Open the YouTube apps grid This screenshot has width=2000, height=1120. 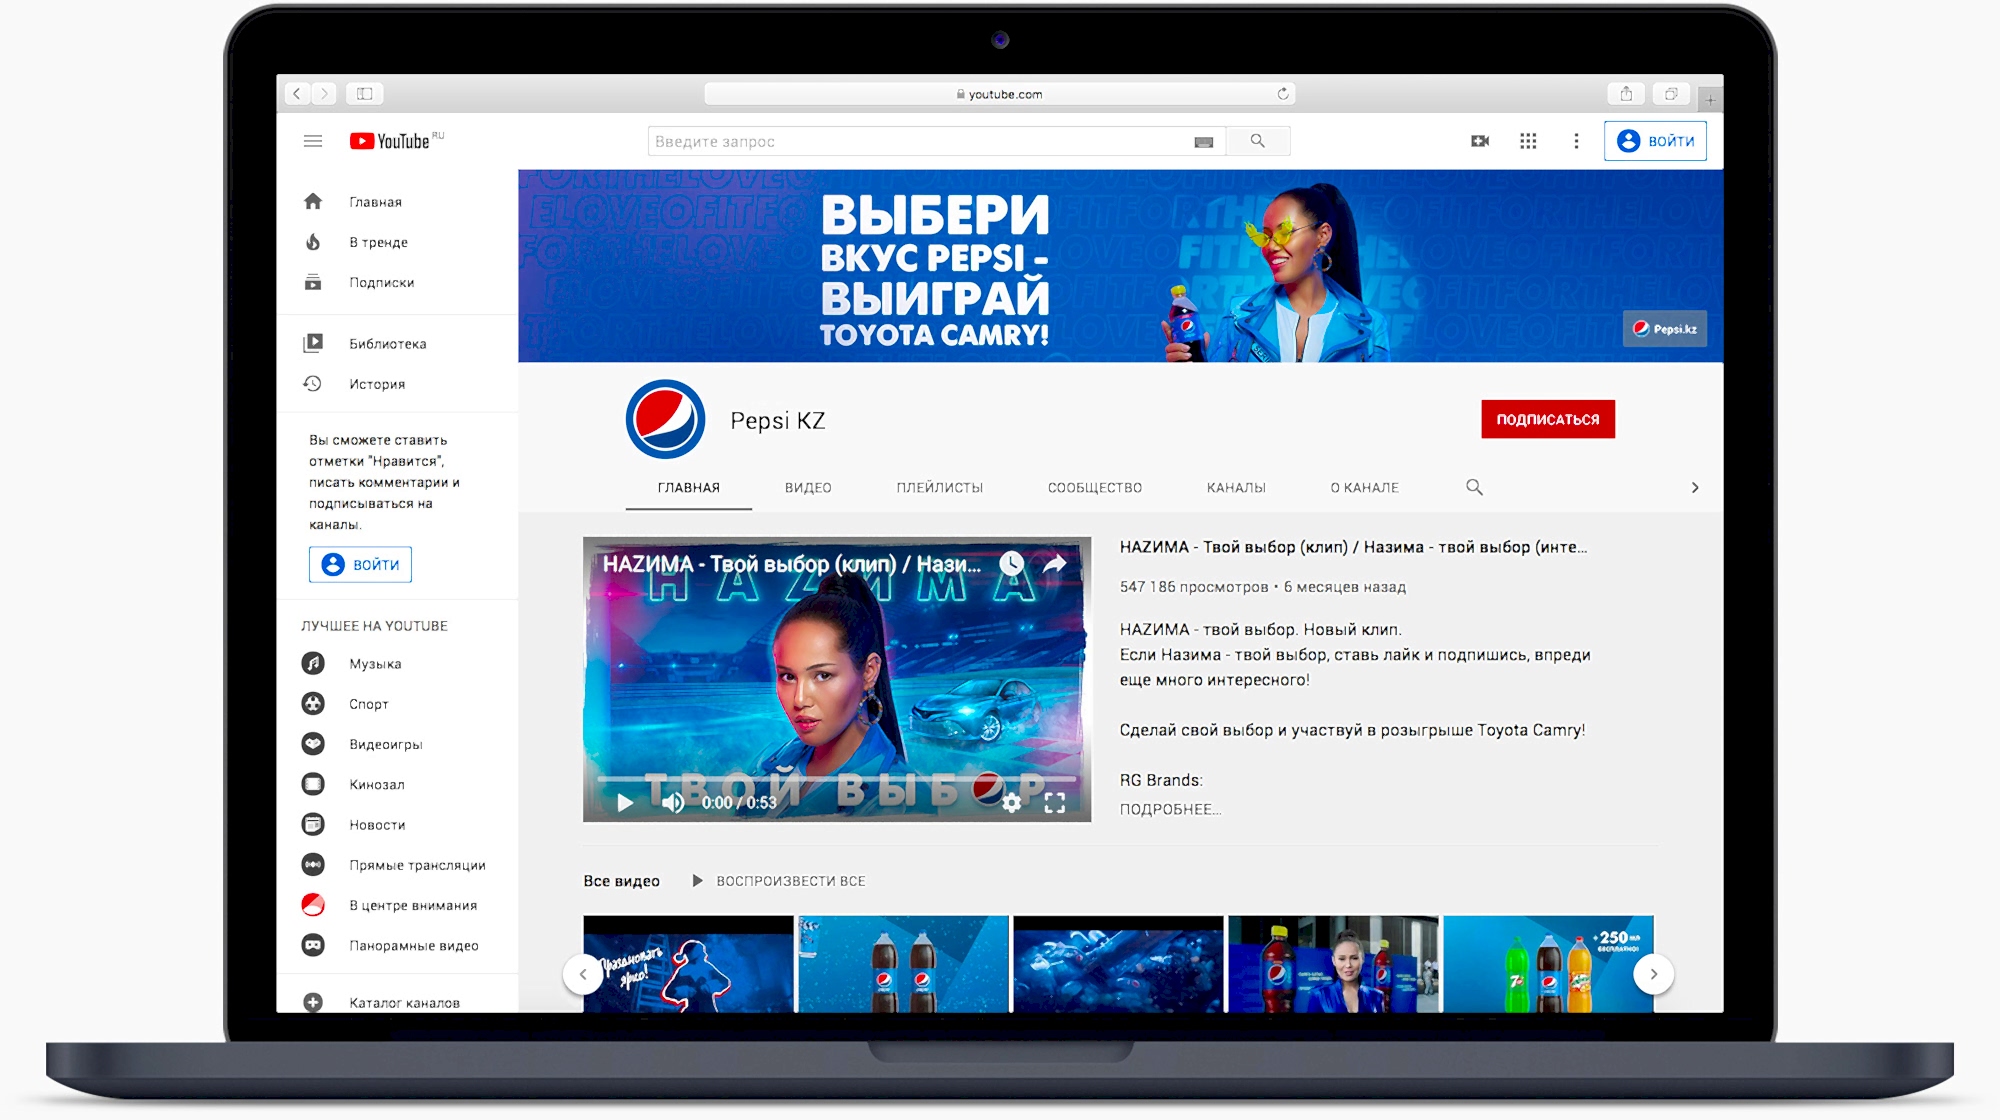[x=1528, y=141]
